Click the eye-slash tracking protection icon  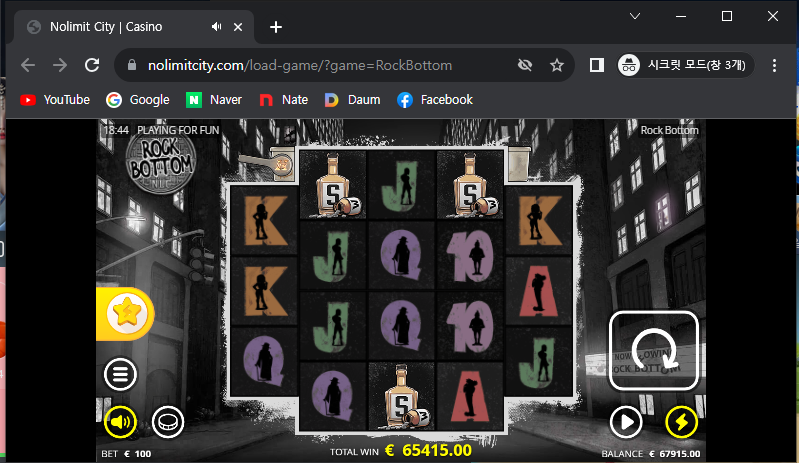click(525, 65)
